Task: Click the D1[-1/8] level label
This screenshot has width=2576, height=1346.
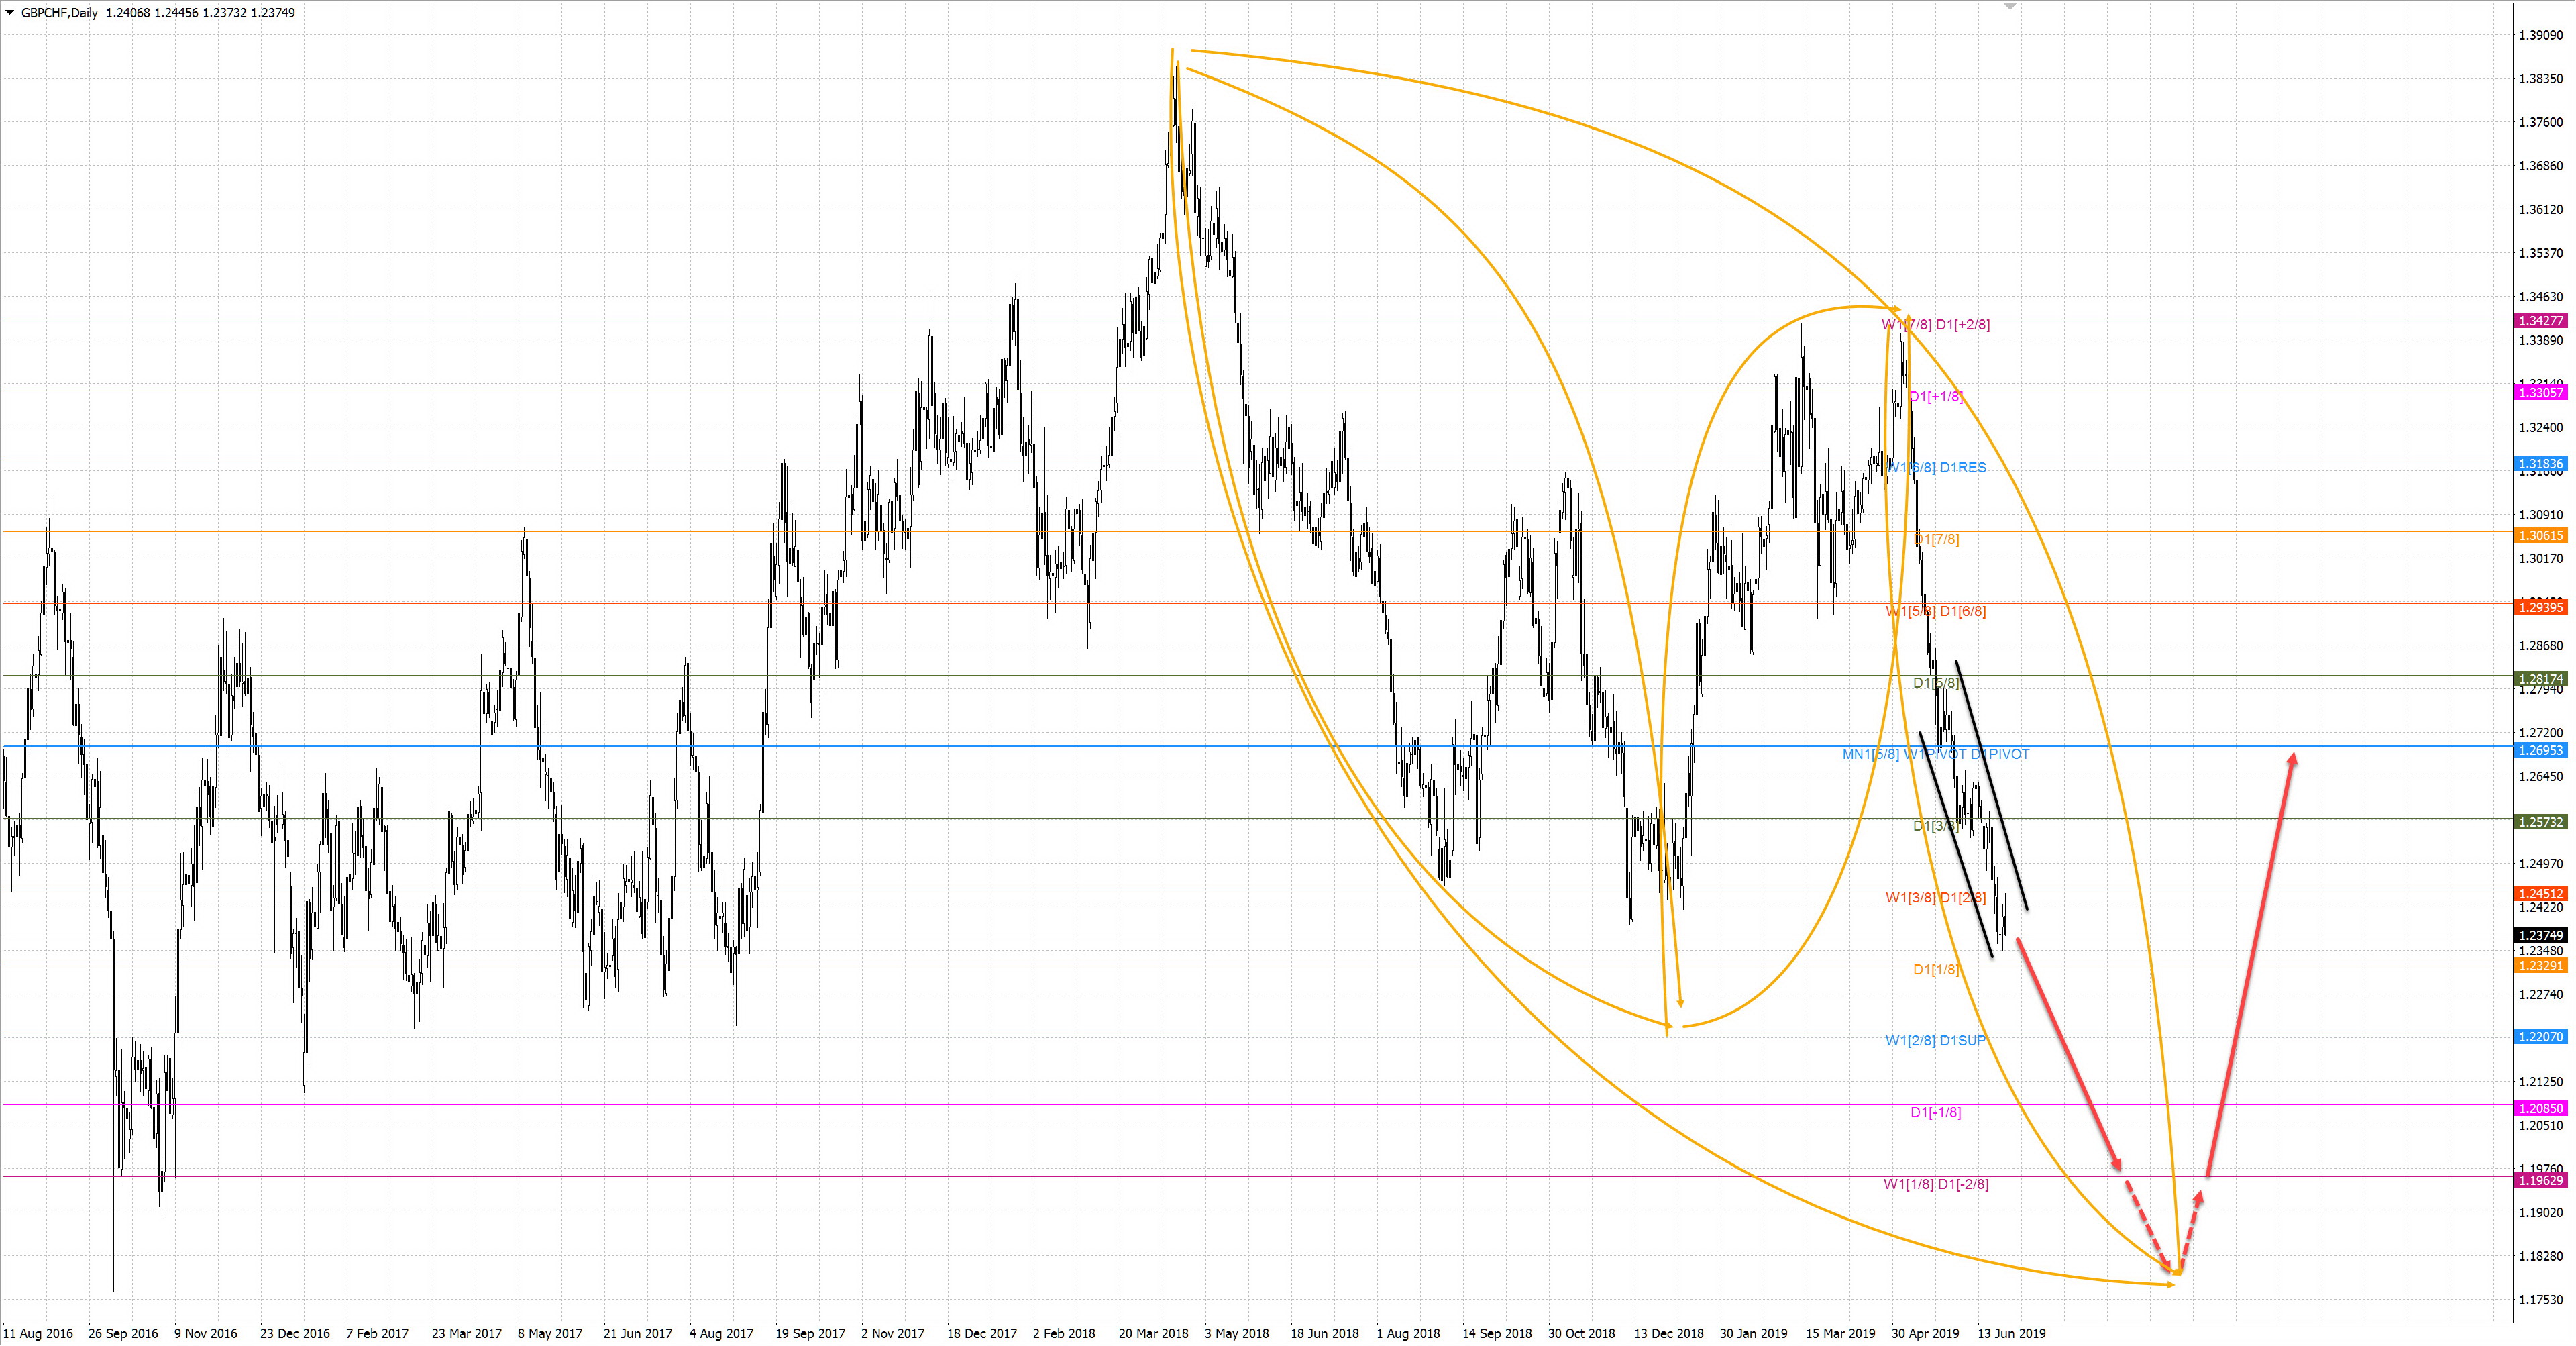Action: [x=1935, y=1112]
